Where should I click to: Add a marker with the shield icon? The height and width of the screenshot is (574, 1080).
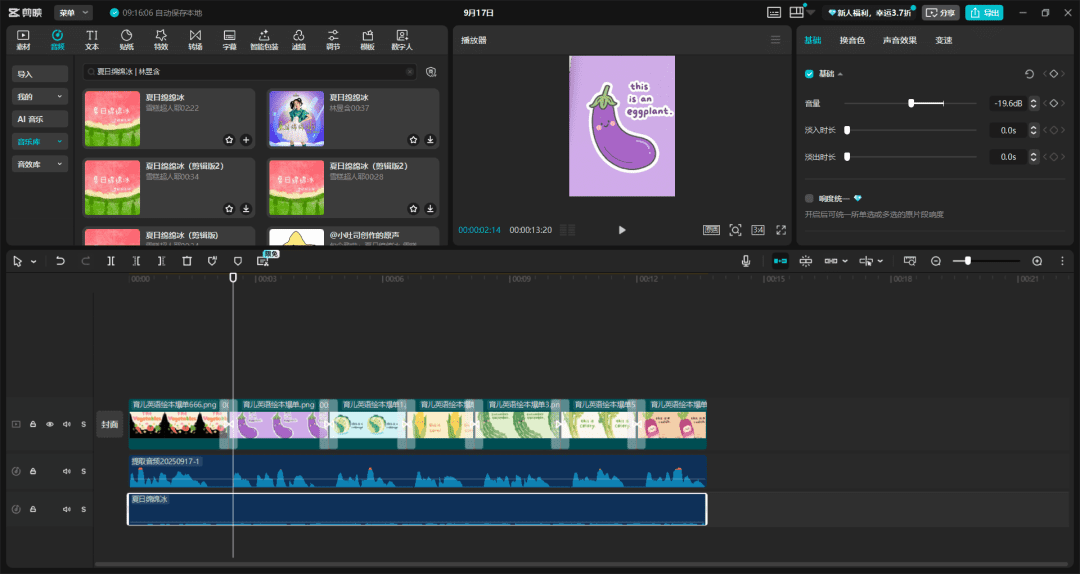(238, 261)
